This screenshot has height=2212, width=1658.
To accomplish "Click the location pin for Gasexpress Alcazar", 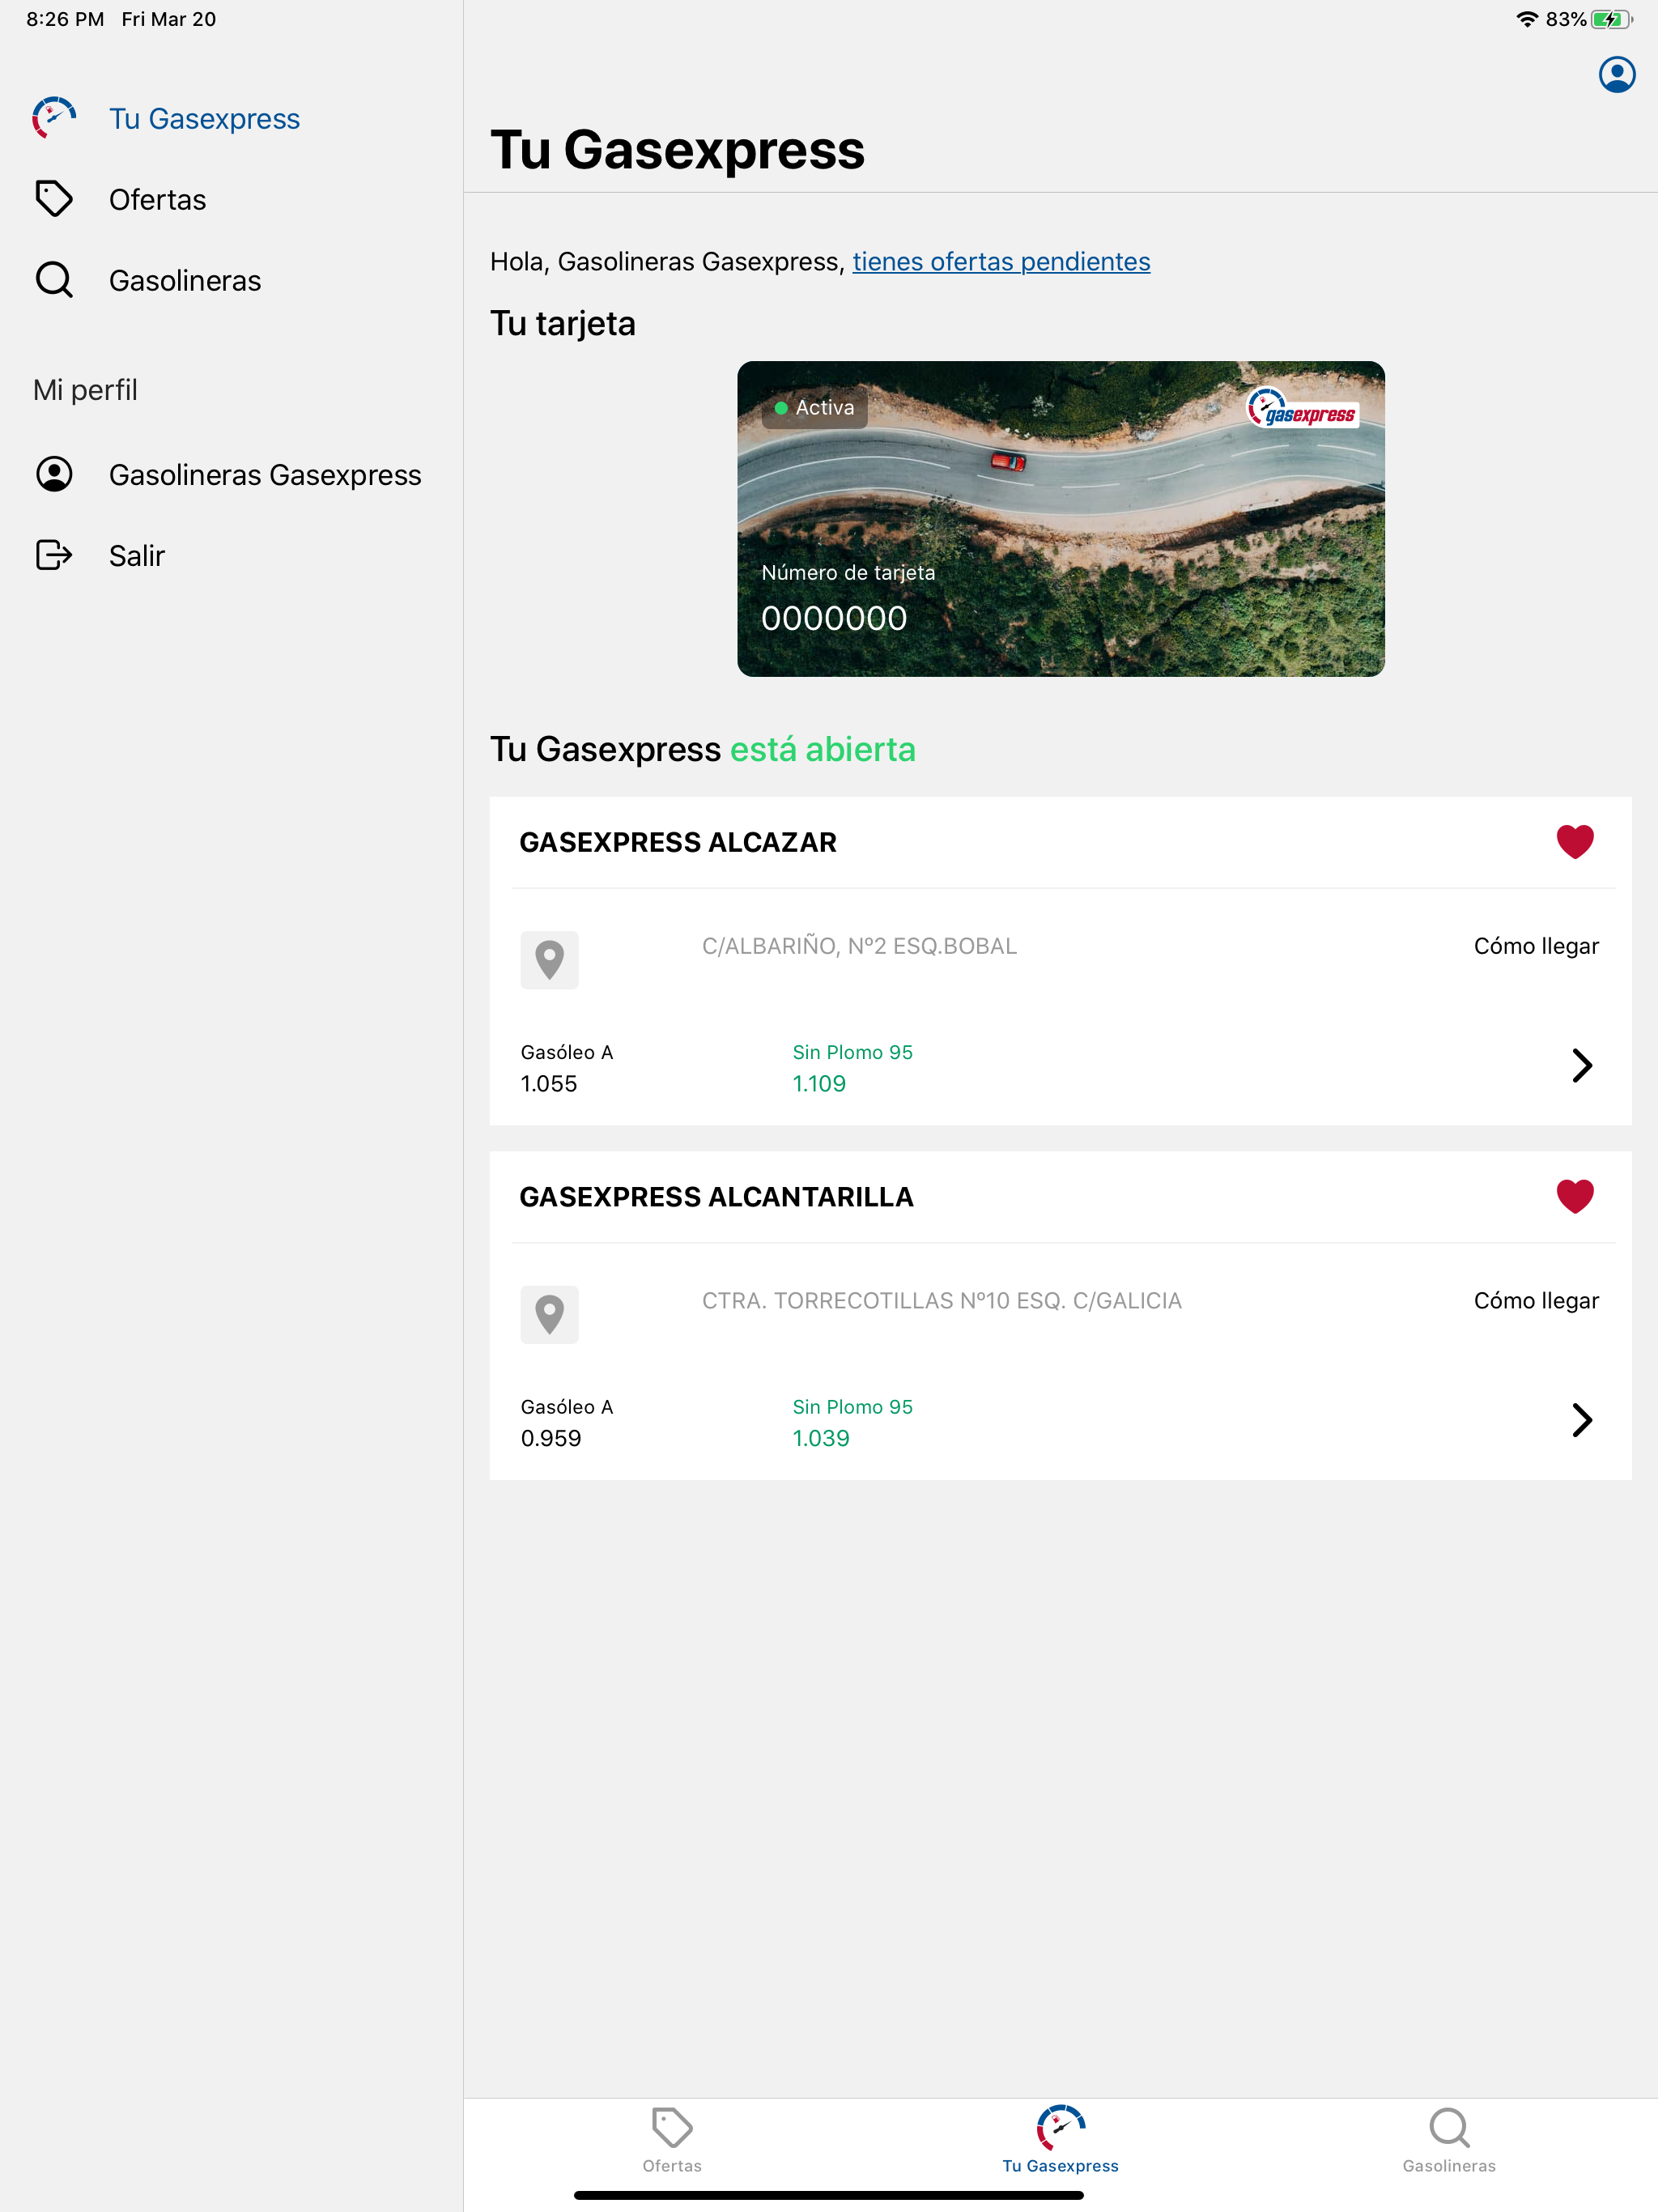I will [x=549, y=960].
